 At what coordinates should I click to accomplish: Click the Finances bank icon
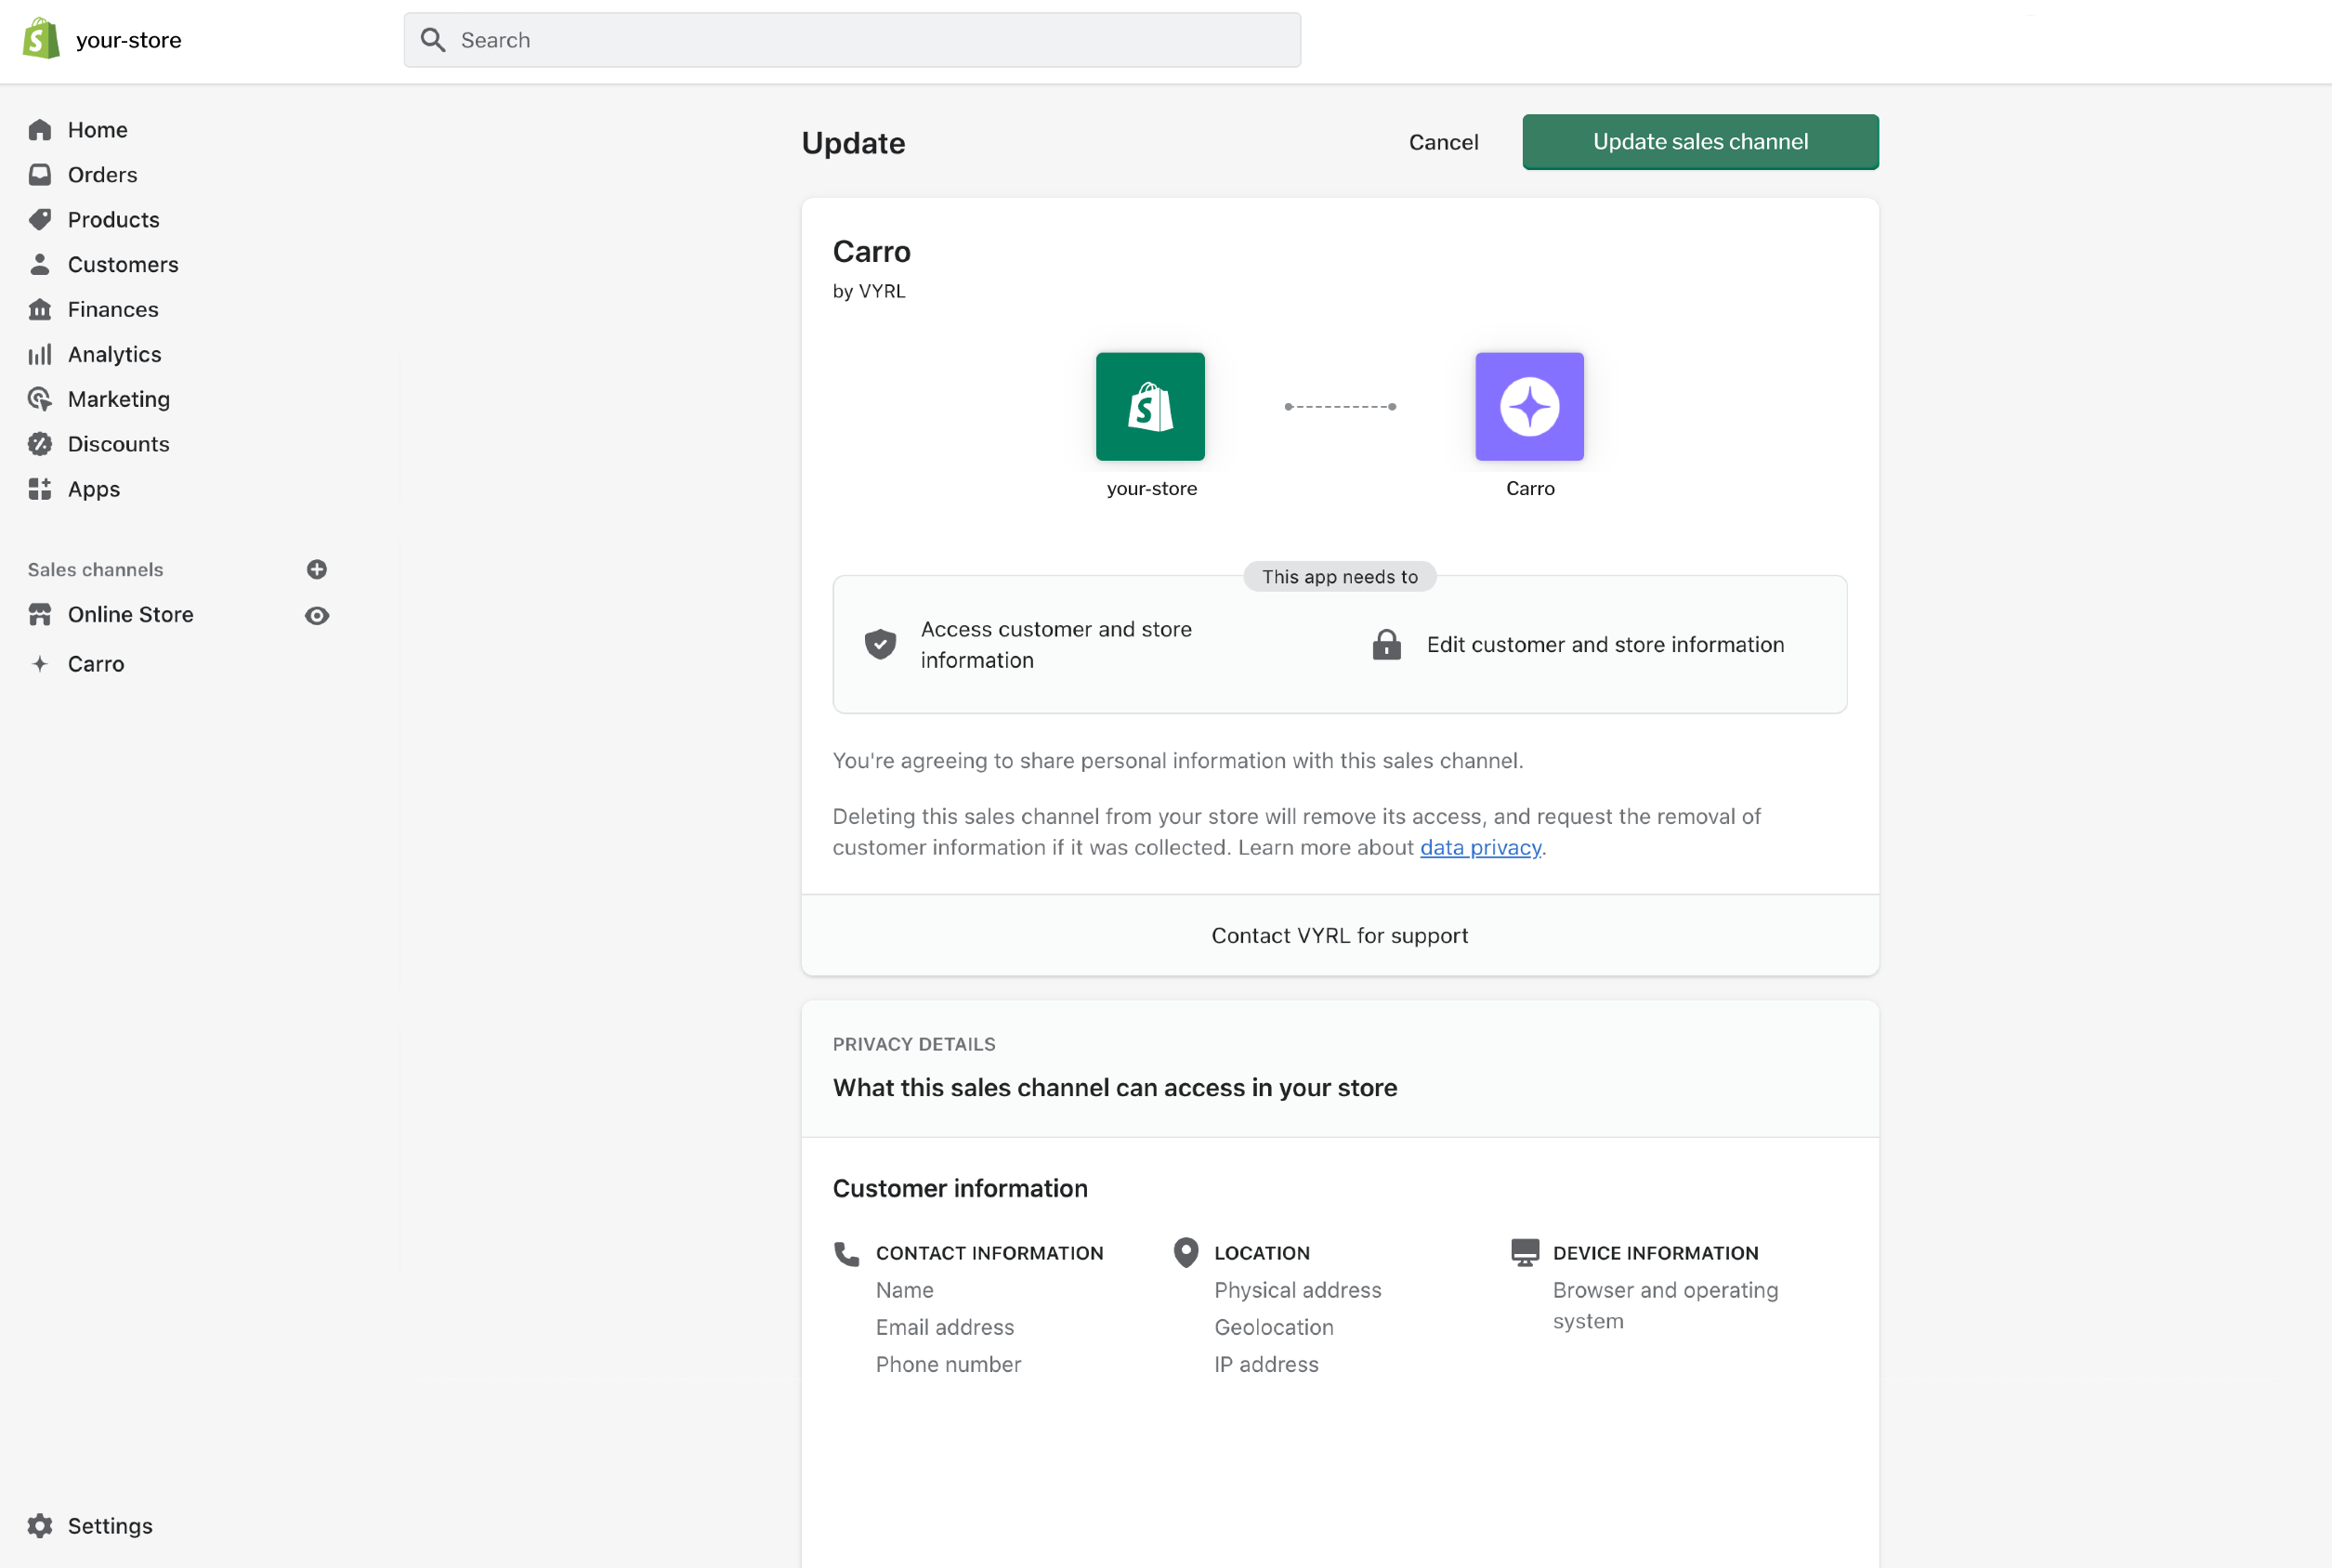[x=40, y=310]
